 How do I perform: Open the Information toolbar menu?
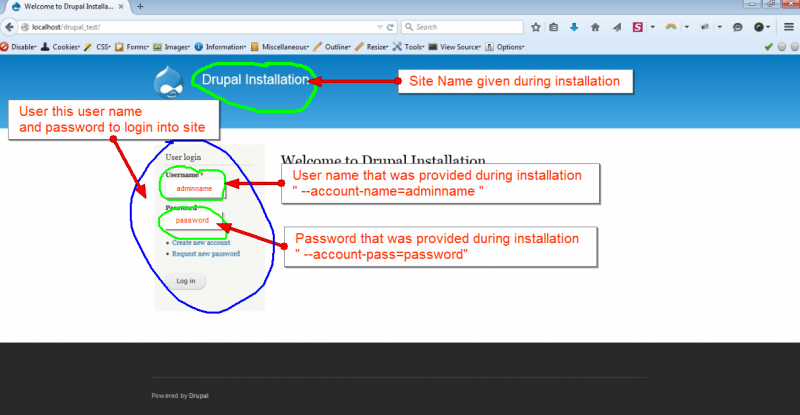tap(220, 47)
